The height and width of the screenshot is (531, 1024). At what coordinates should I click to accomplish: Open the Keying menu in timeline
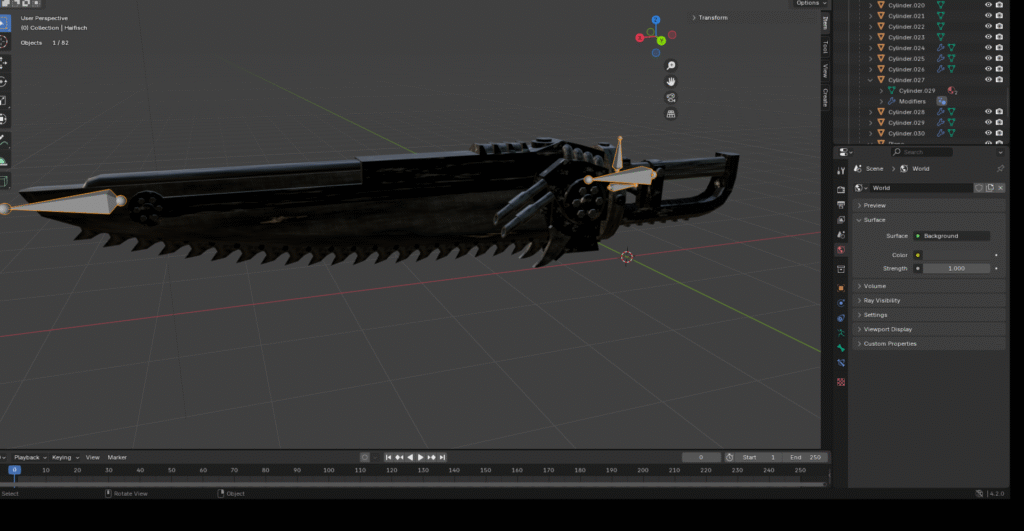tap(63, 457)
